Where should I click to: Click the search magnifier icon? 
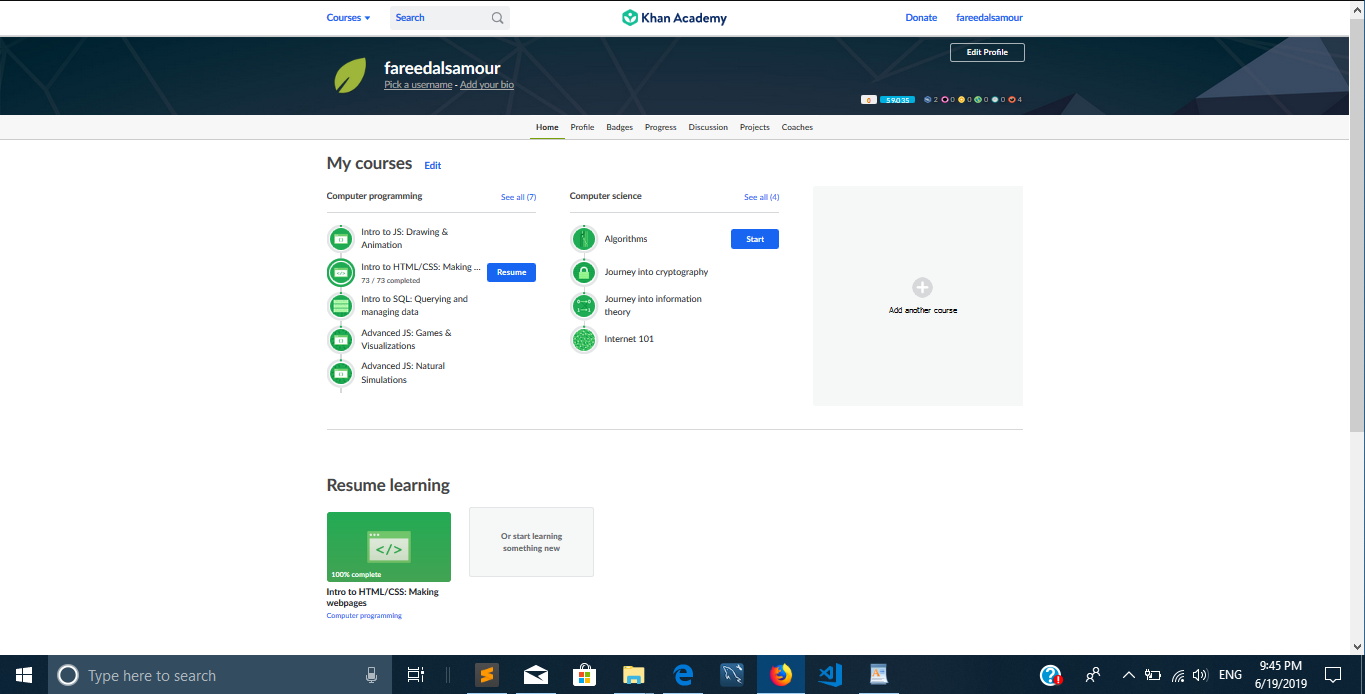498,18
